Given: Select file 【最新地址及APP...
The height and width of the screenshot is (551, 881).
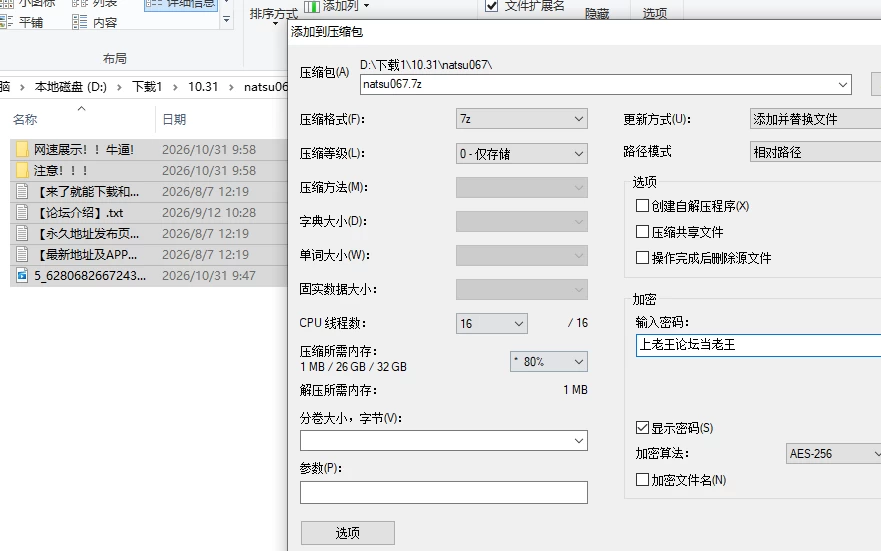Looking at the screenshot, I should (x=85, y=254).
